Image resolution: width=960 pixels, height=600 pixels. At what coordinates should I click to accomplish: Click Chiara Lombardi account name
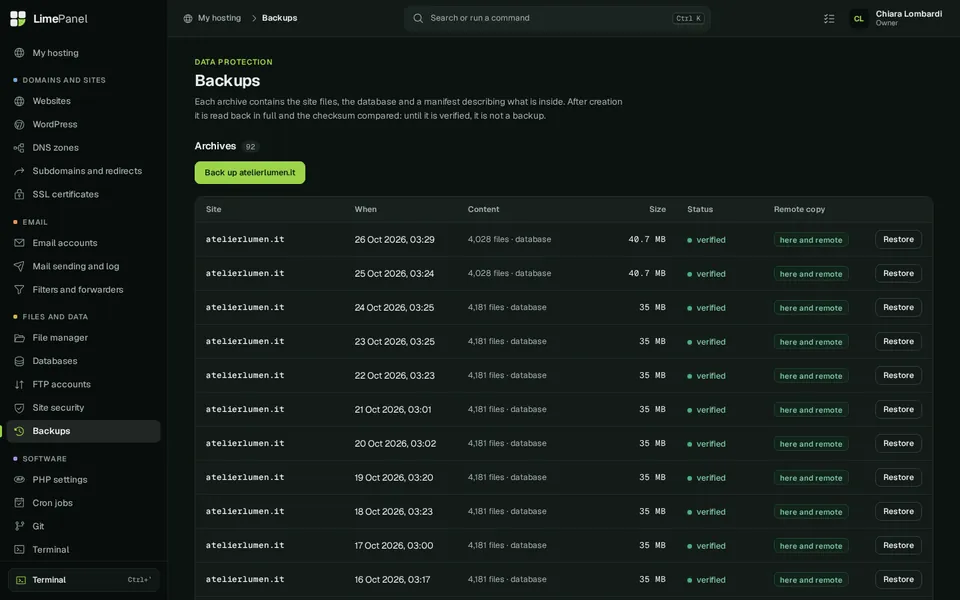pos(909,14)
